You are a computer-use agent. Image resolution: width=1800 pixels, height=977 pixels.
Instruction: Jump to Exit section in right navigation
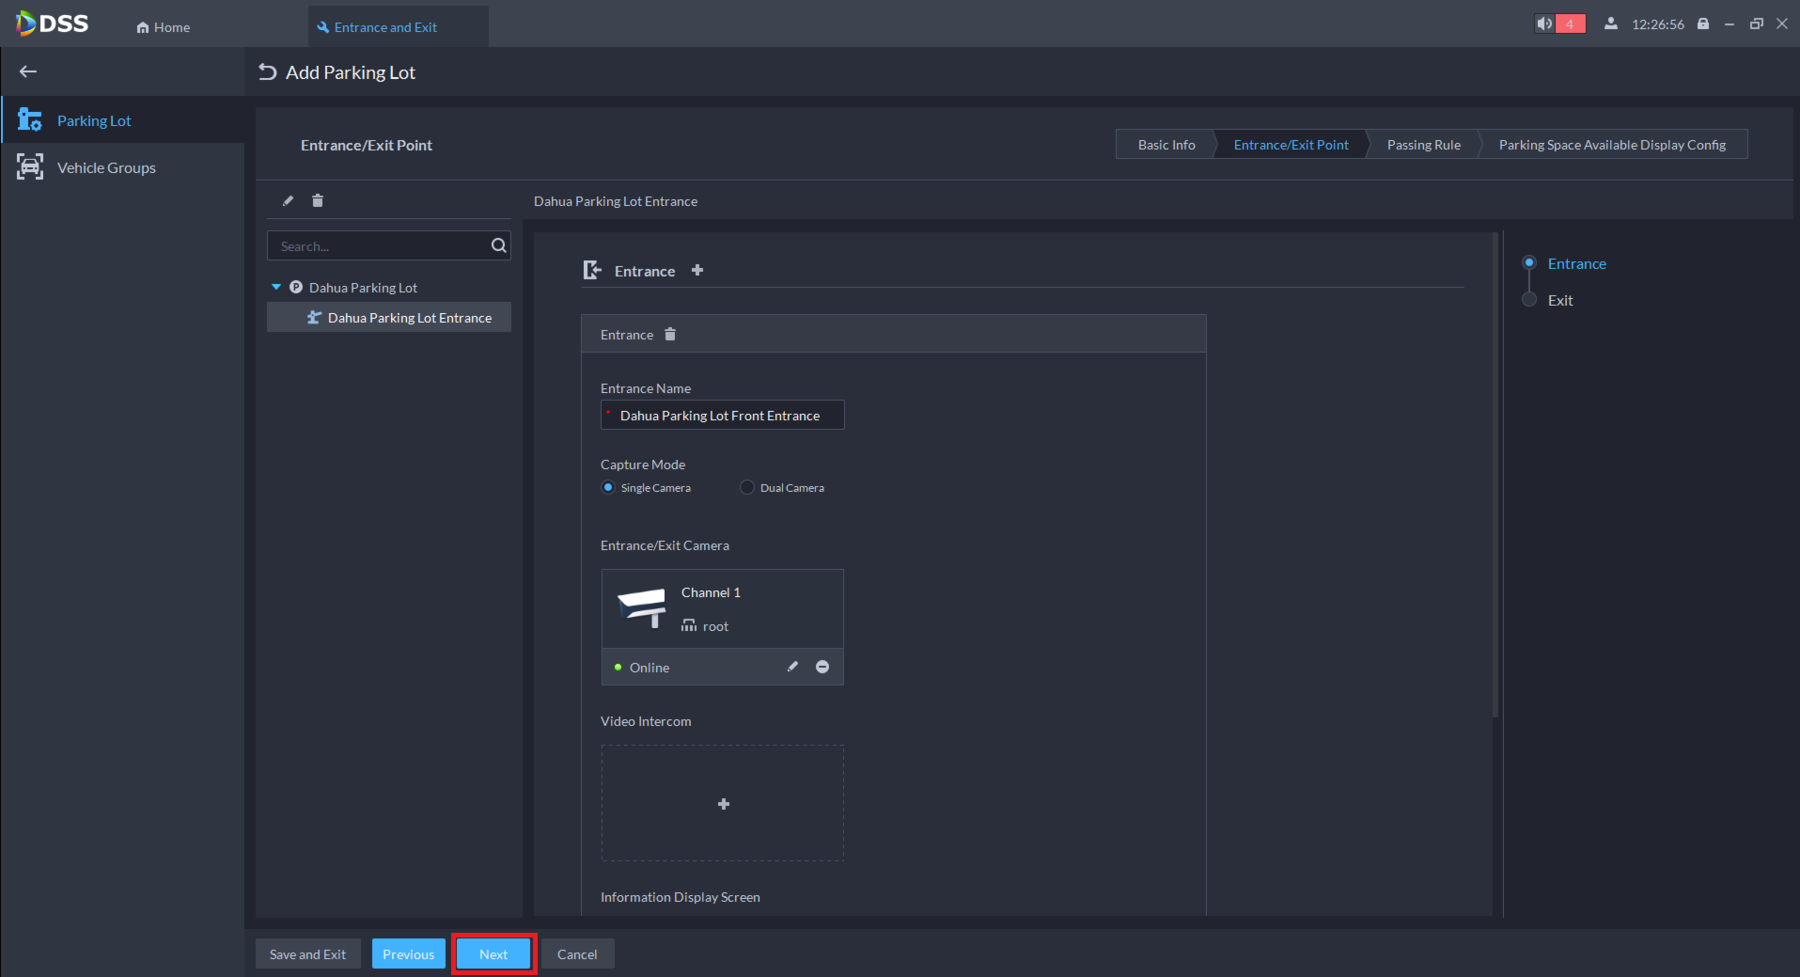pos(1559,300)
